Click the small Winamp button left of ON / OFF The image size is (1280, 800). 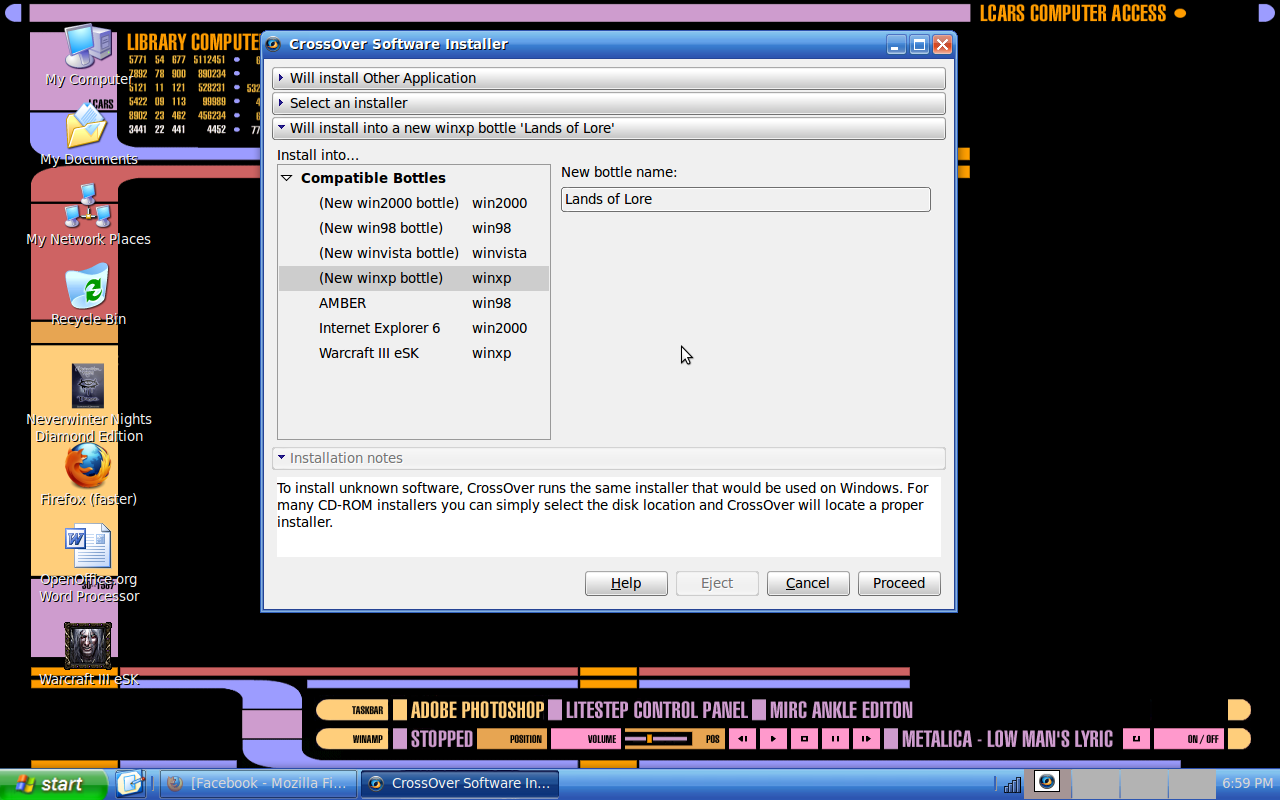click(x=1136, y=739)
